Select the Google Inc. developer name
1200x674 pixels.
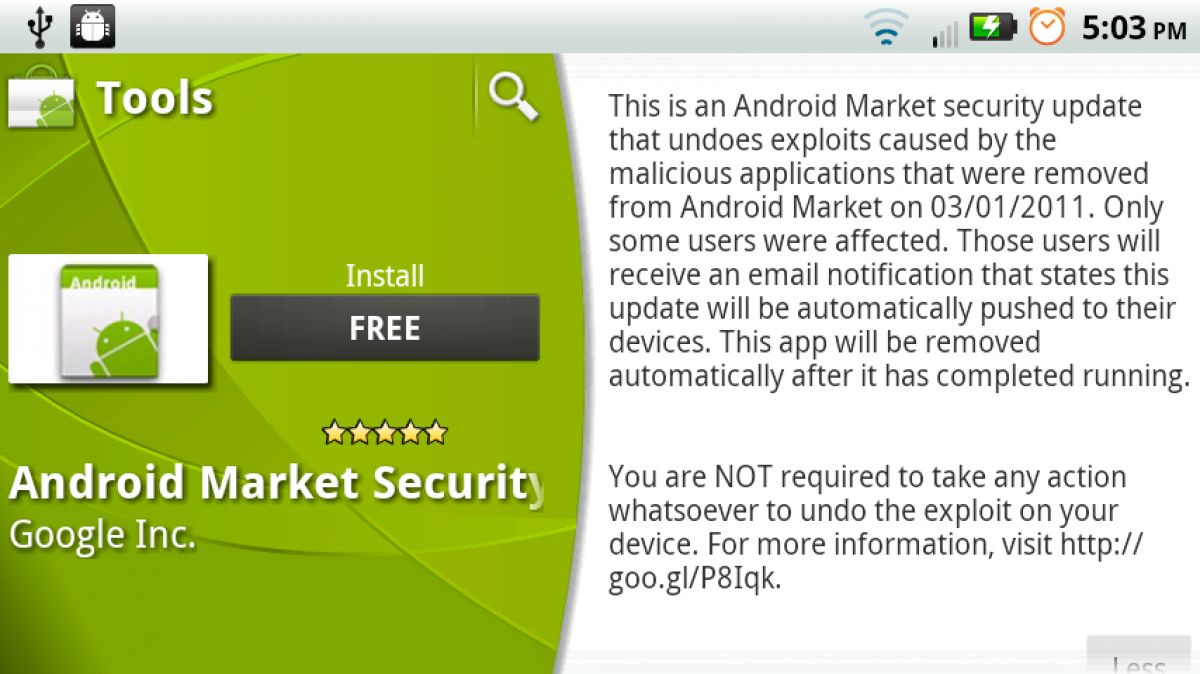tap(103, 535)
